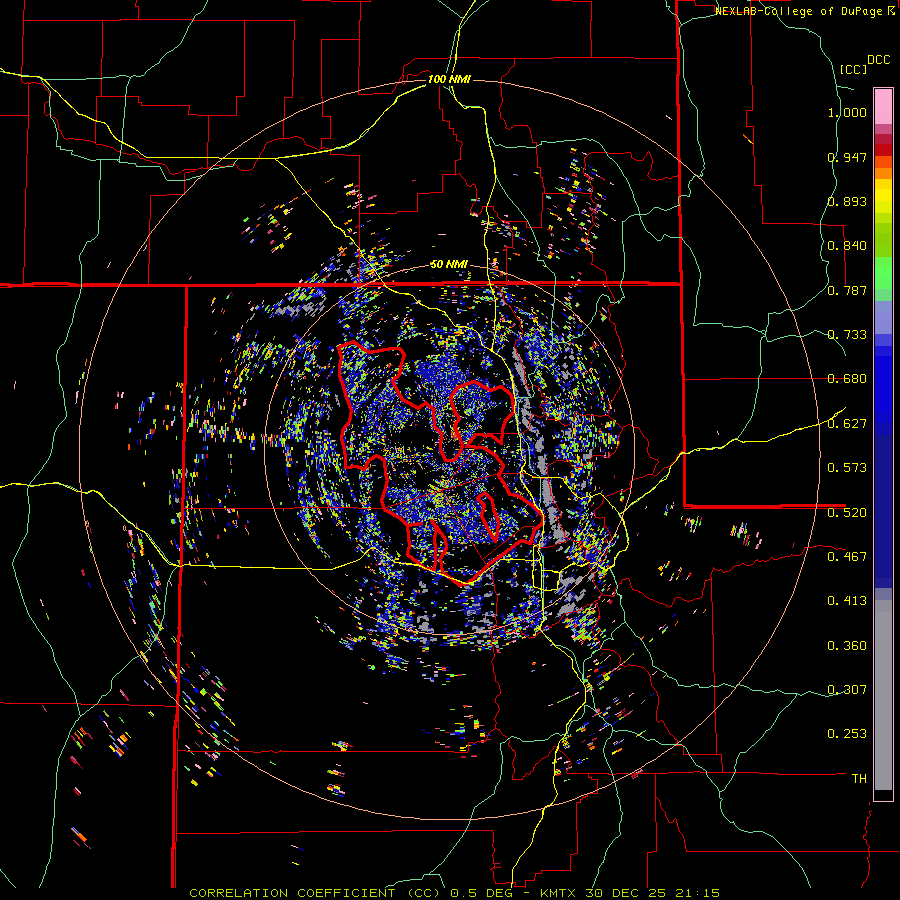The height and width of the screenshot is (900, 900).
Task: Select the bright green segment of the color bar
Action: tap(883, 273)
